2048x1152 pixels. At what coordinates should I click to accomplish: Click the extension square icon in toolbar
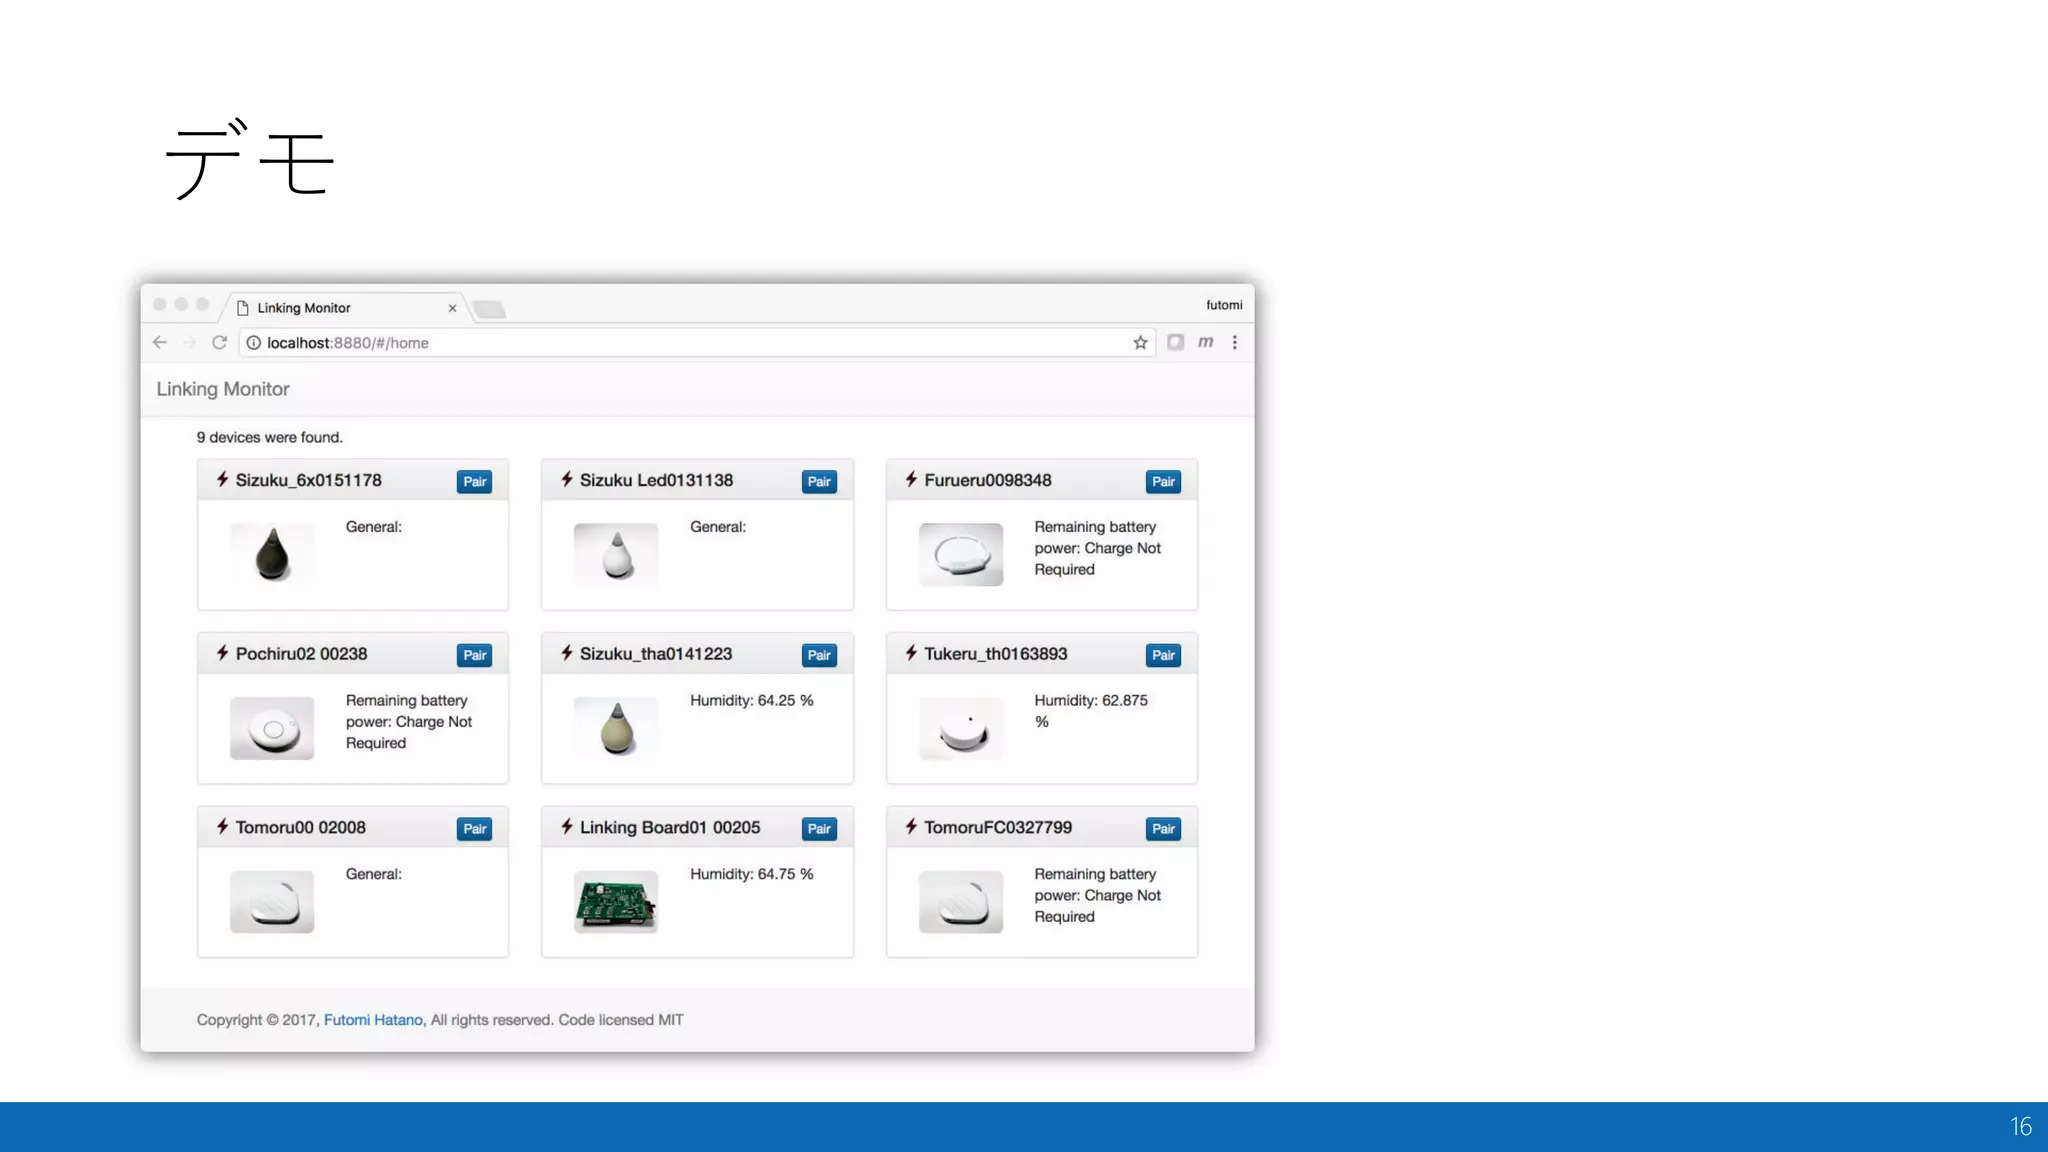[x=1175, y=342]
